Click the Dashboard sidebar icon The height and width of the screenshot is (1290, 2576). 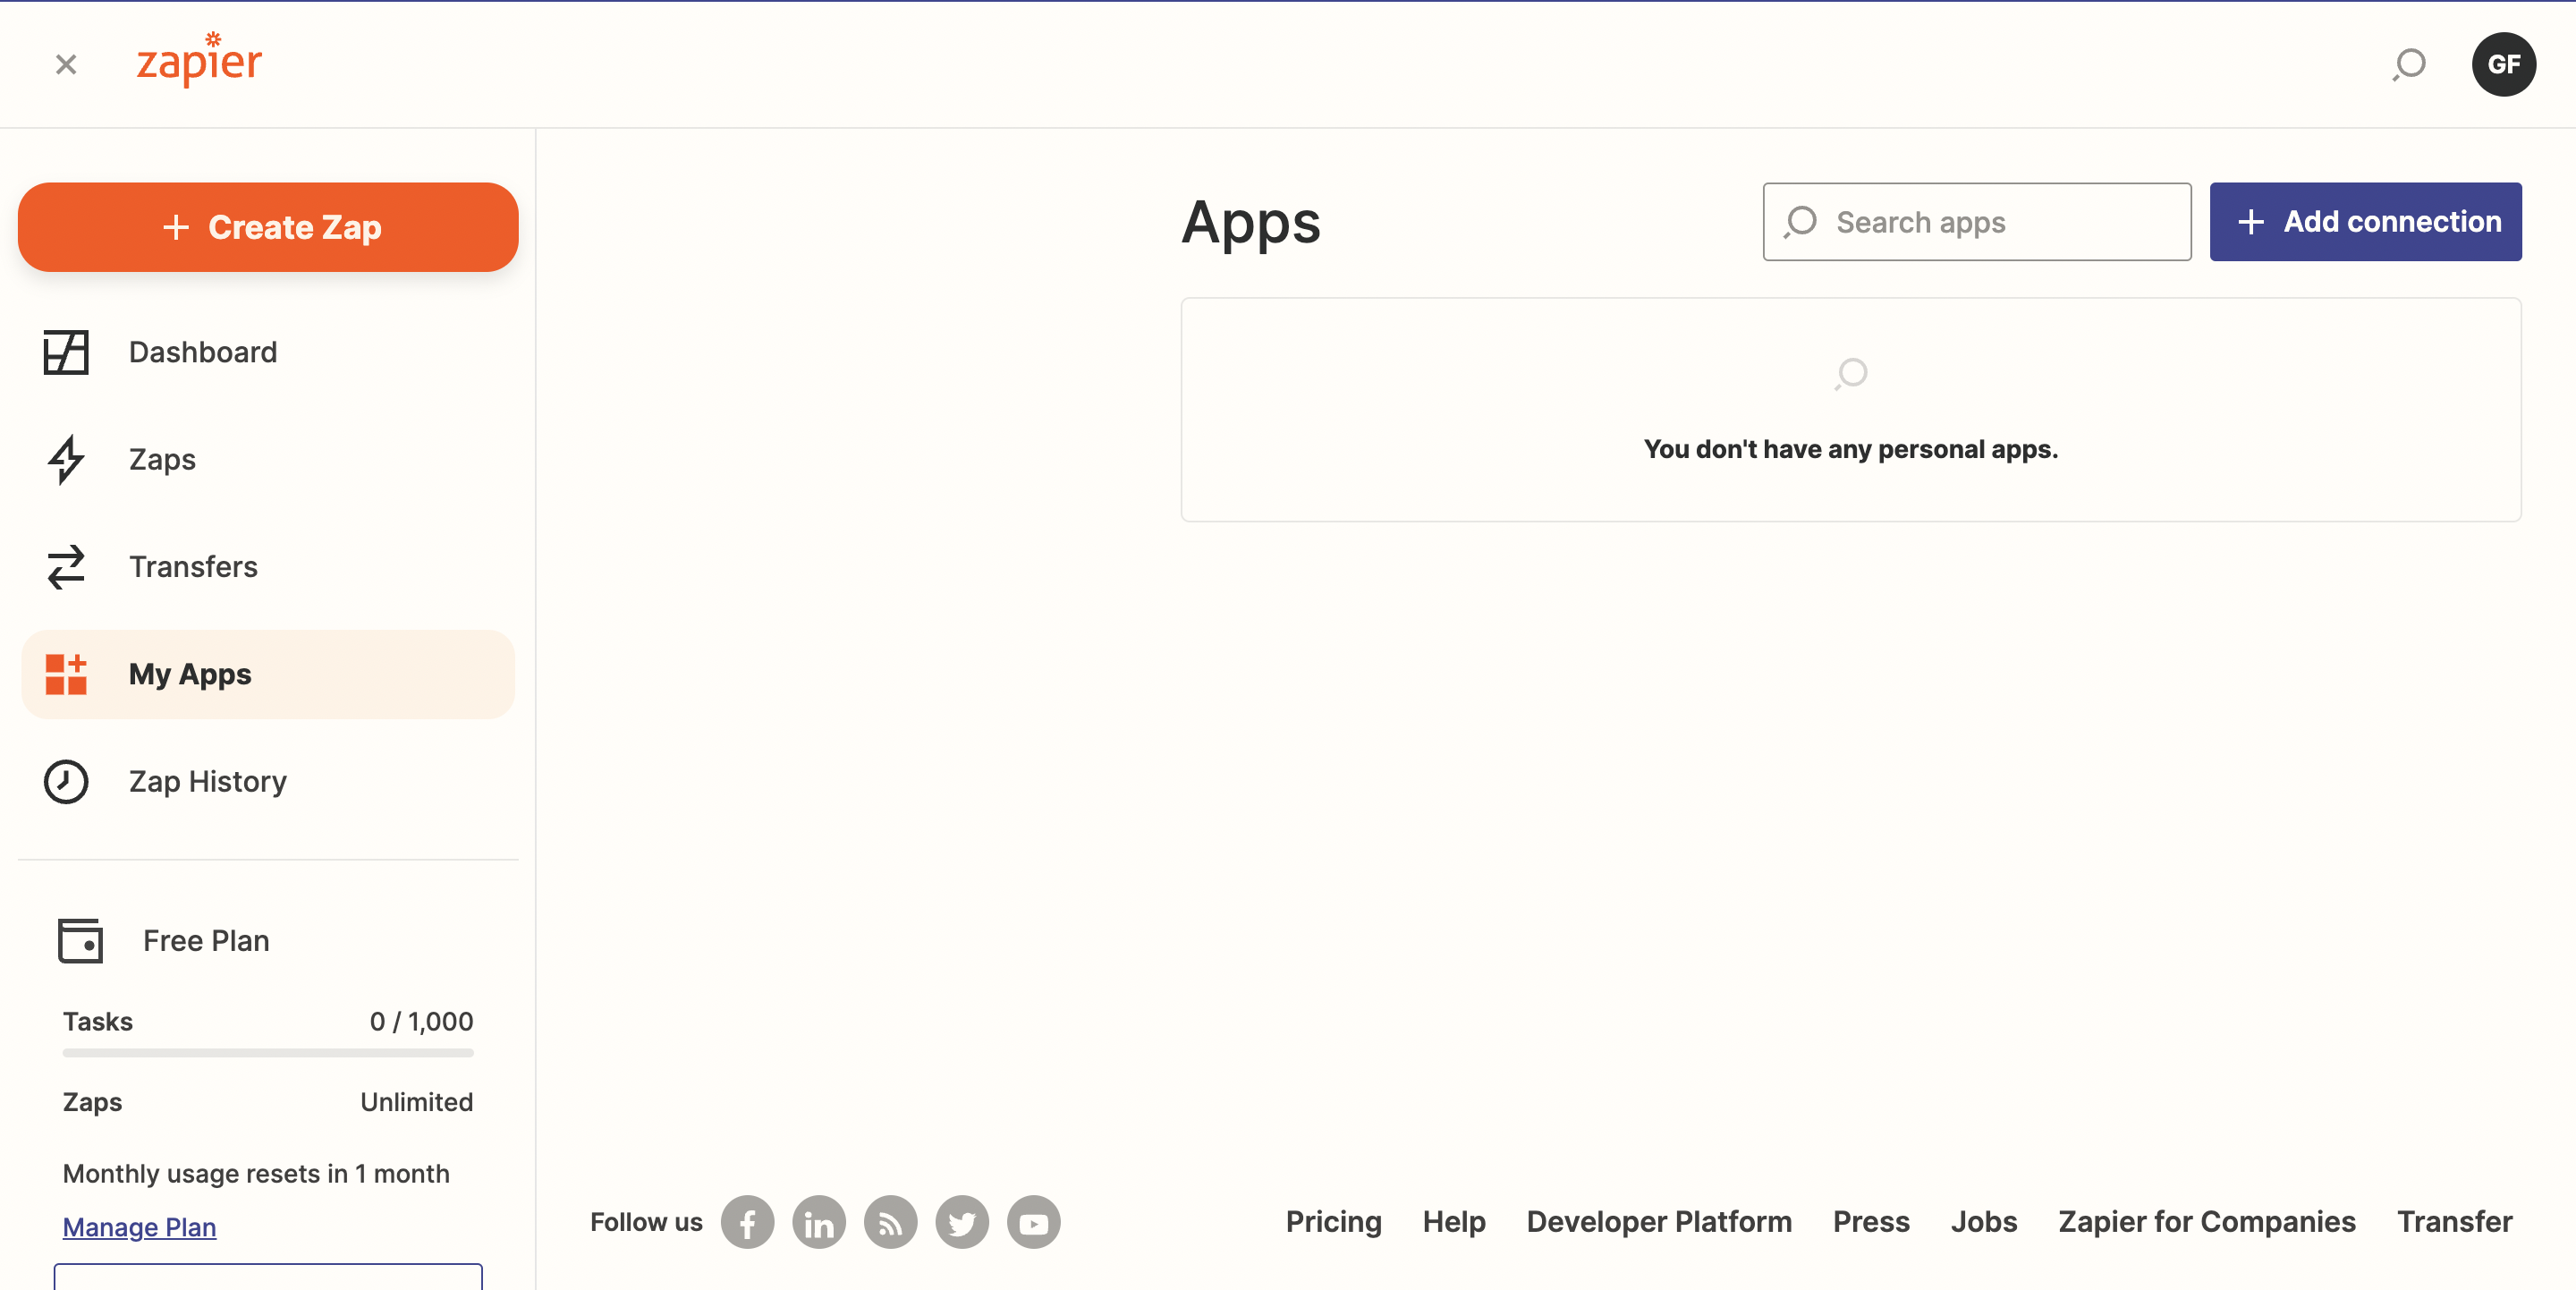[66, 352]
